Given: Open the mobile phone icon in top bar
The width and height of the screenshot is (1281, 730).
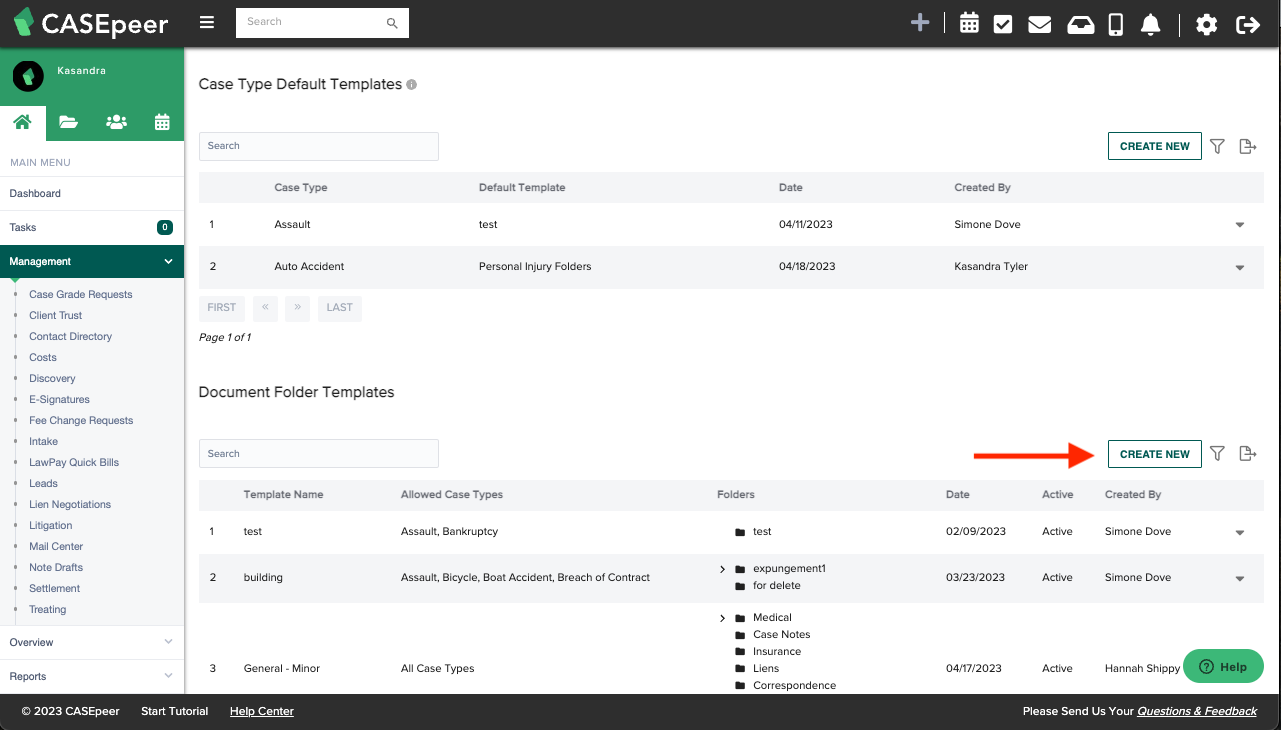Looking at the screenshot, I should (1116, 24).
